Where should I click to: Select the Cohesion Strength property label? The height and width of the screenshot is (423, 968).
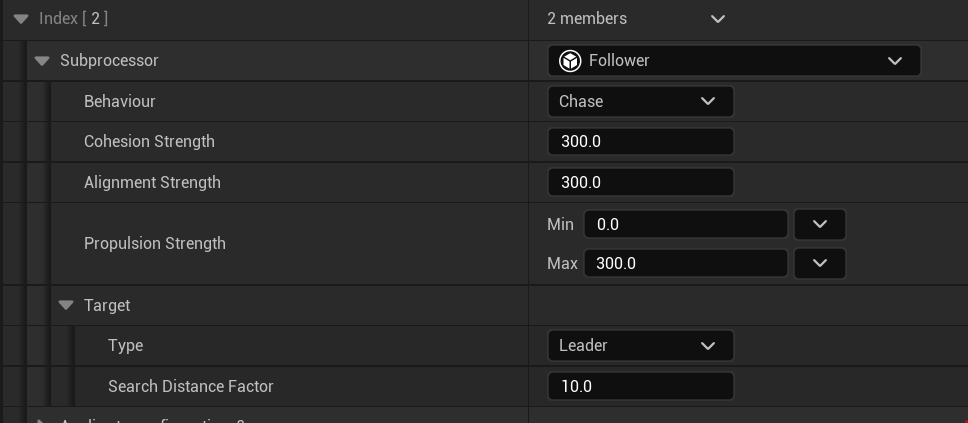point(149,142)
